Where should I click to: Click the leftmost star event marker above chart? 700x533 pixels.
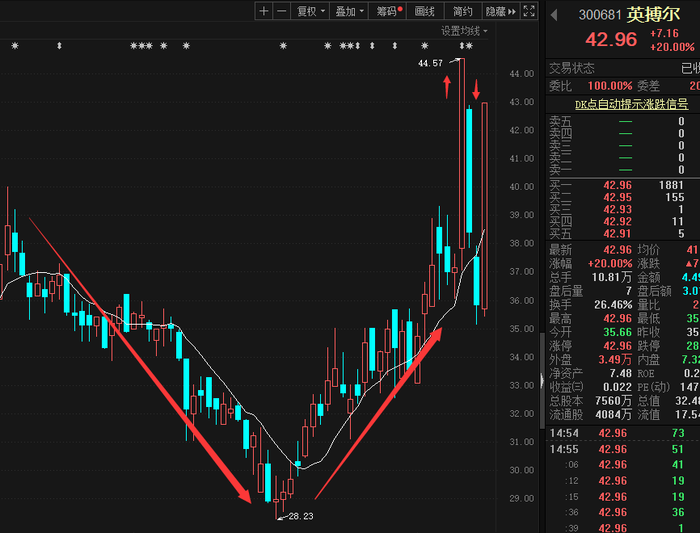[15, 46]
